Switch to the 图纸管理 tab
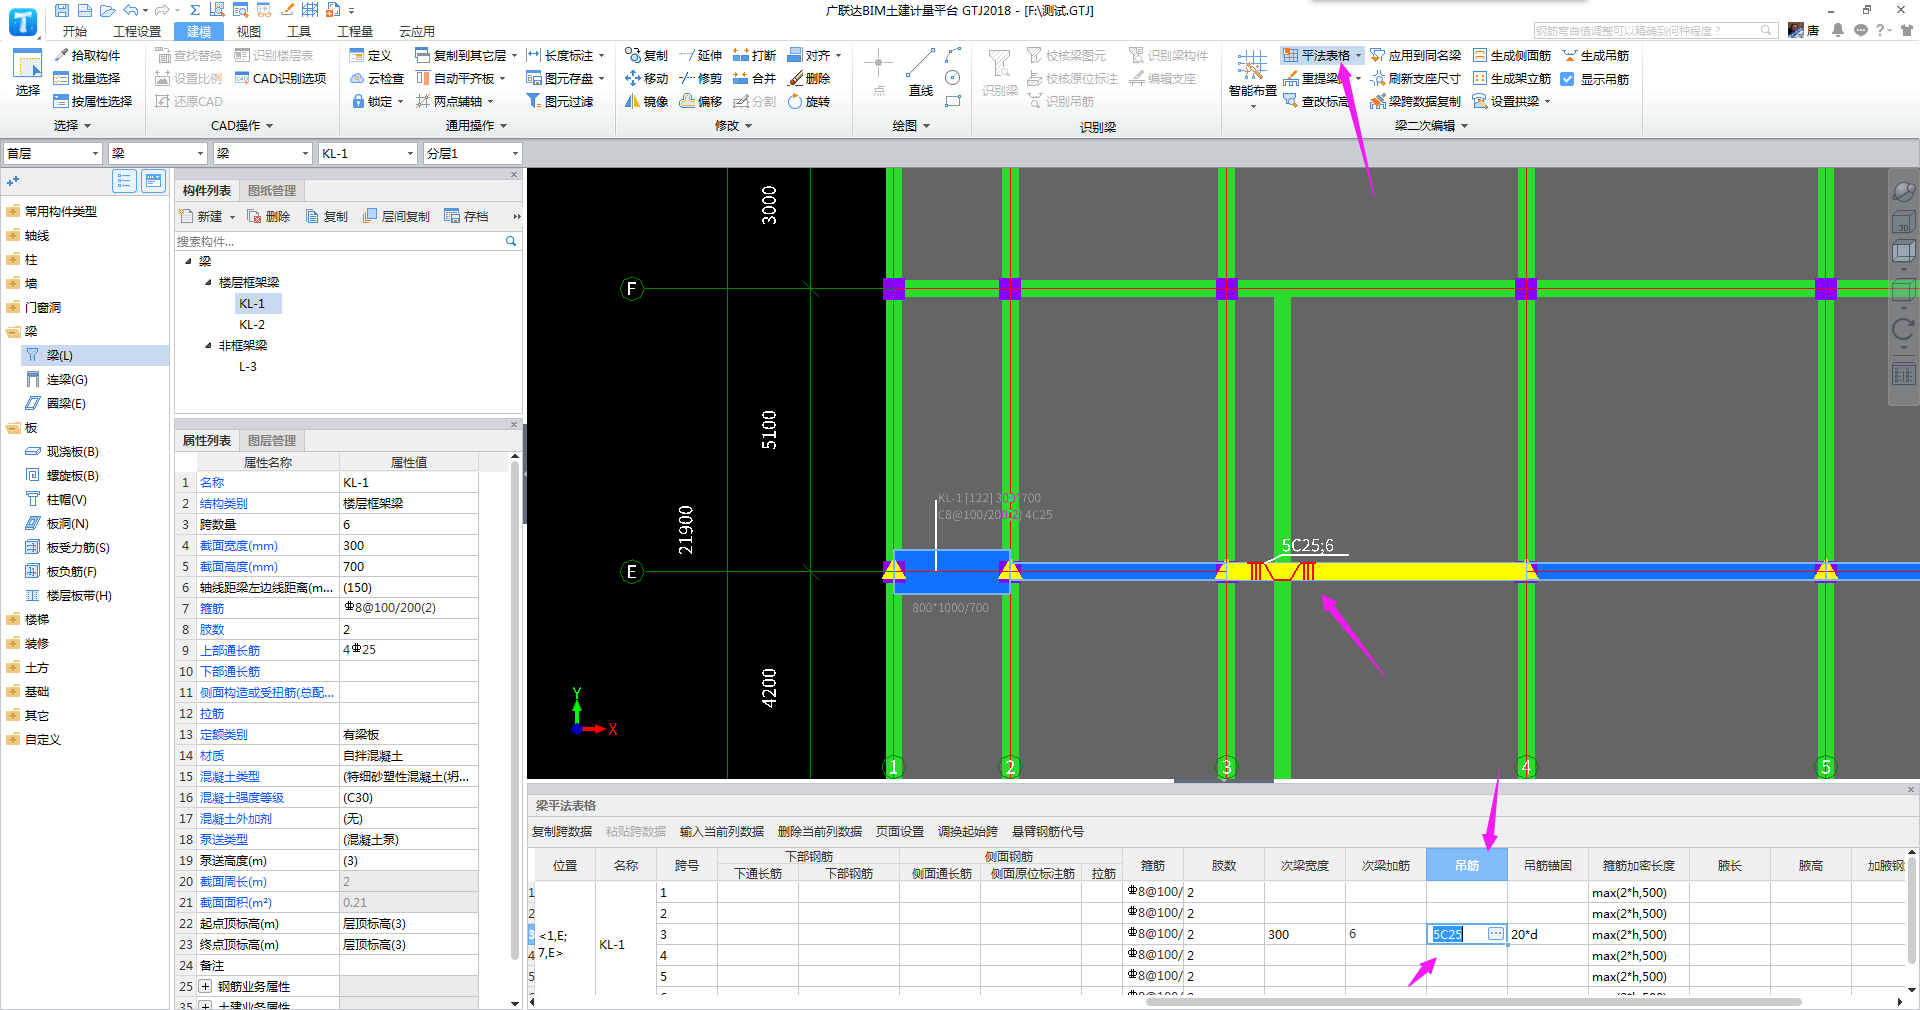 click(272, 191)
